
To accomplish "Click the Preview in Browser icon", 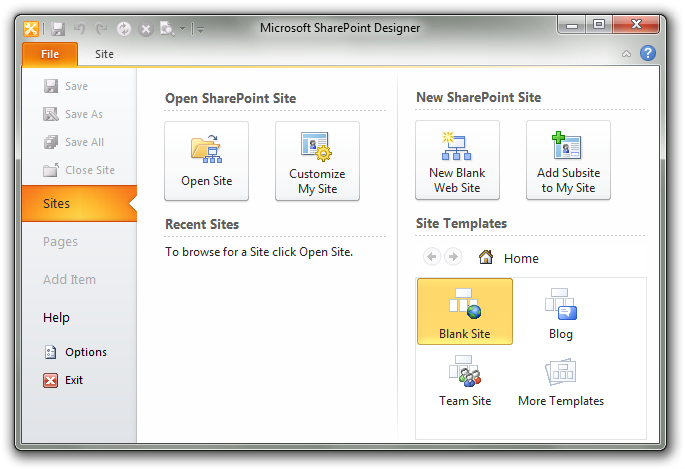I will tap(167, 29).
